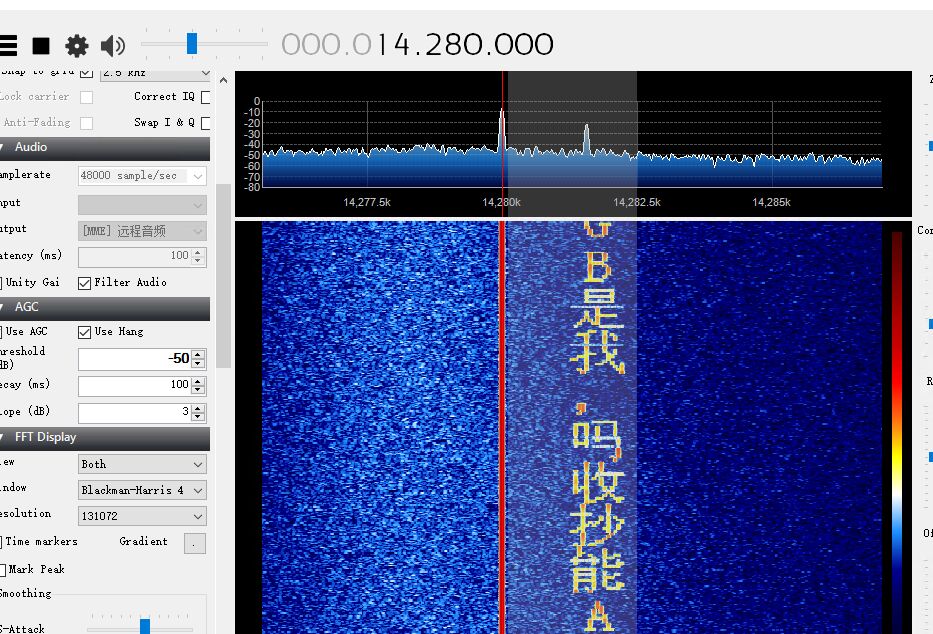Viewport: 933px width, 634px height.
Task: Click the 14,285k frequency axis label
Action: pyautogui.click(x=771, y=202)
